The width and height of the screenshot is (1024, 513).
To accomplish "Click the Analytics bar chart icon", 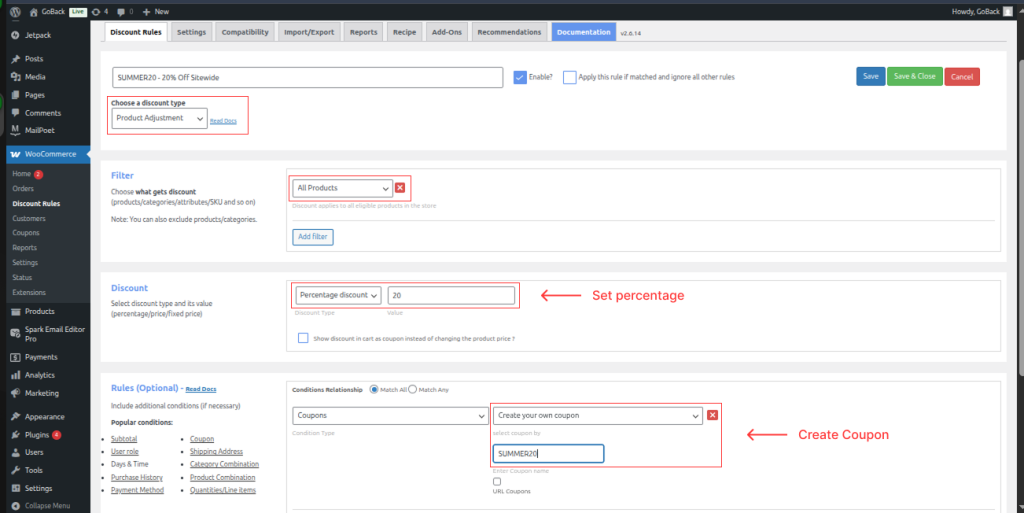I will pyautogui.click(x=16, y=375).
